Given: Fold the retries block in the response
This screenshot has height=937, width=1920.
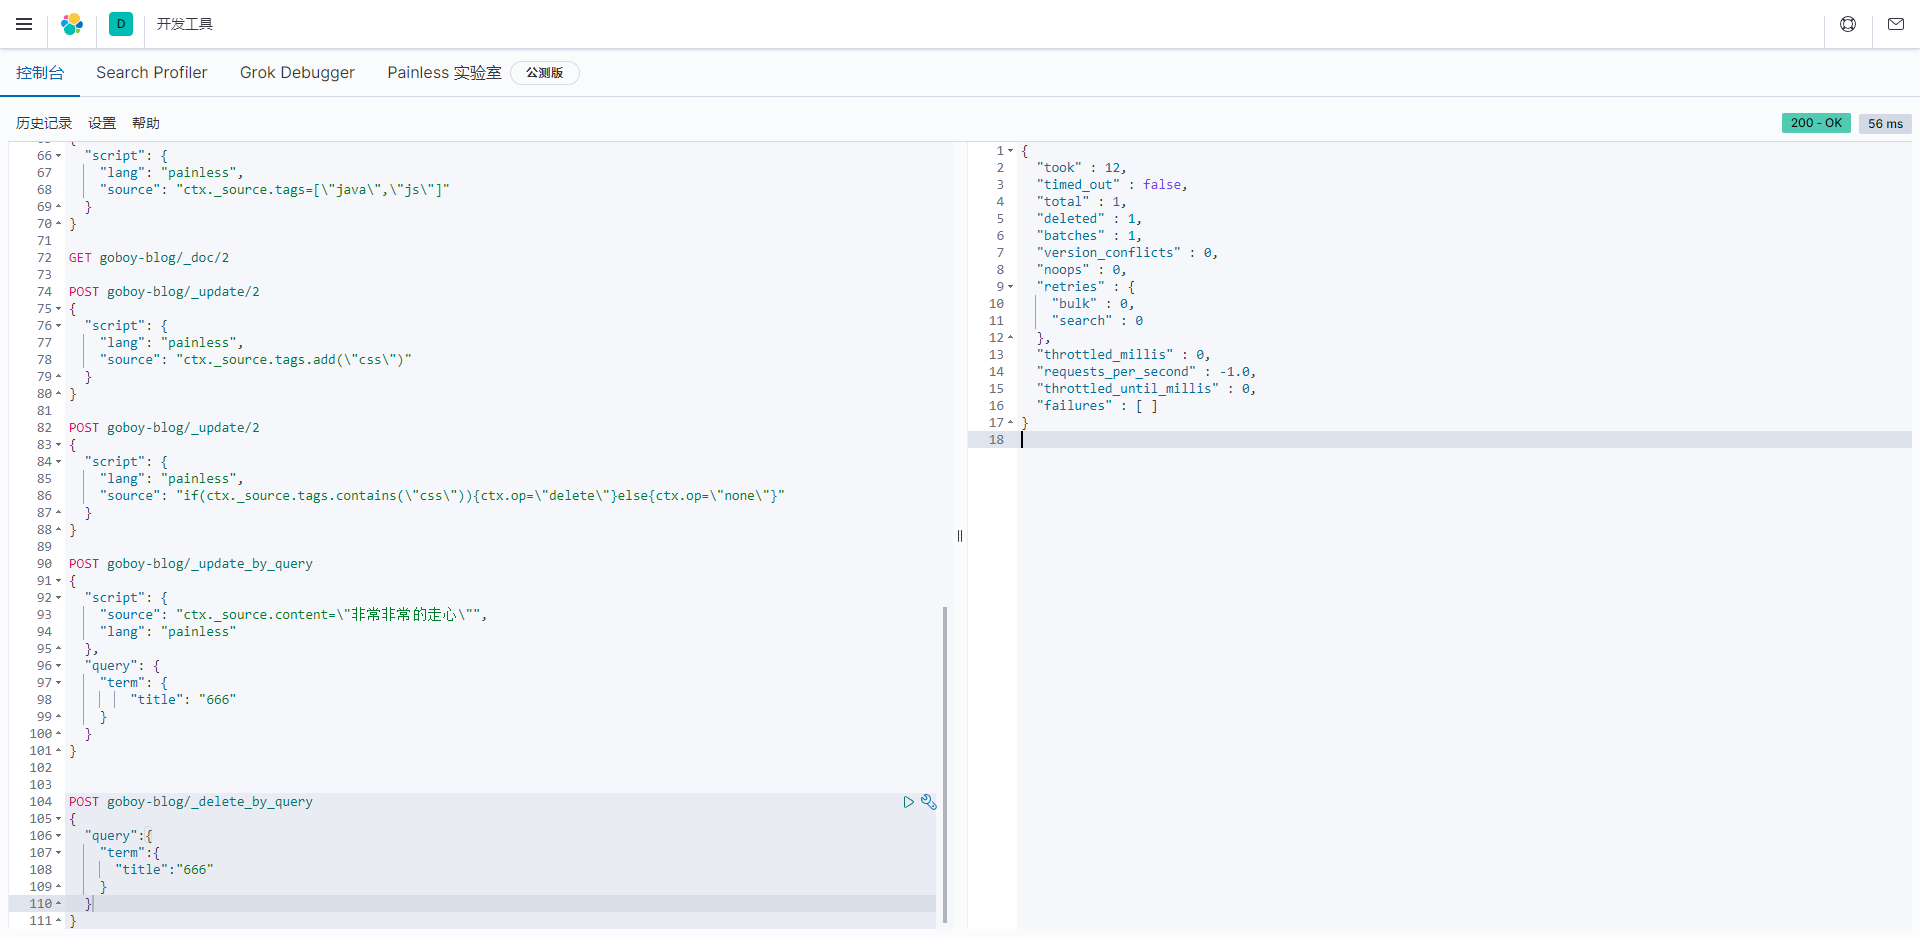Looking at the screenshot, I should (x=1010, y=287).
